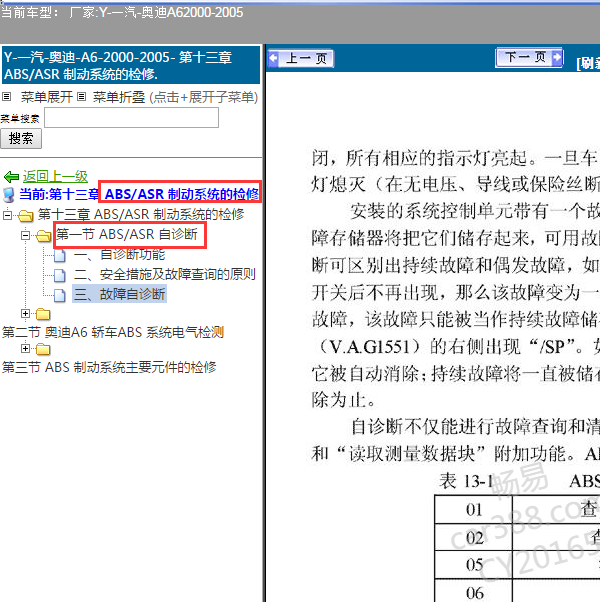This screenshot has height=602, width=600.
Task: Click the page icon of 二、安全措施及故障查询的原则
Action: point(60,275)
